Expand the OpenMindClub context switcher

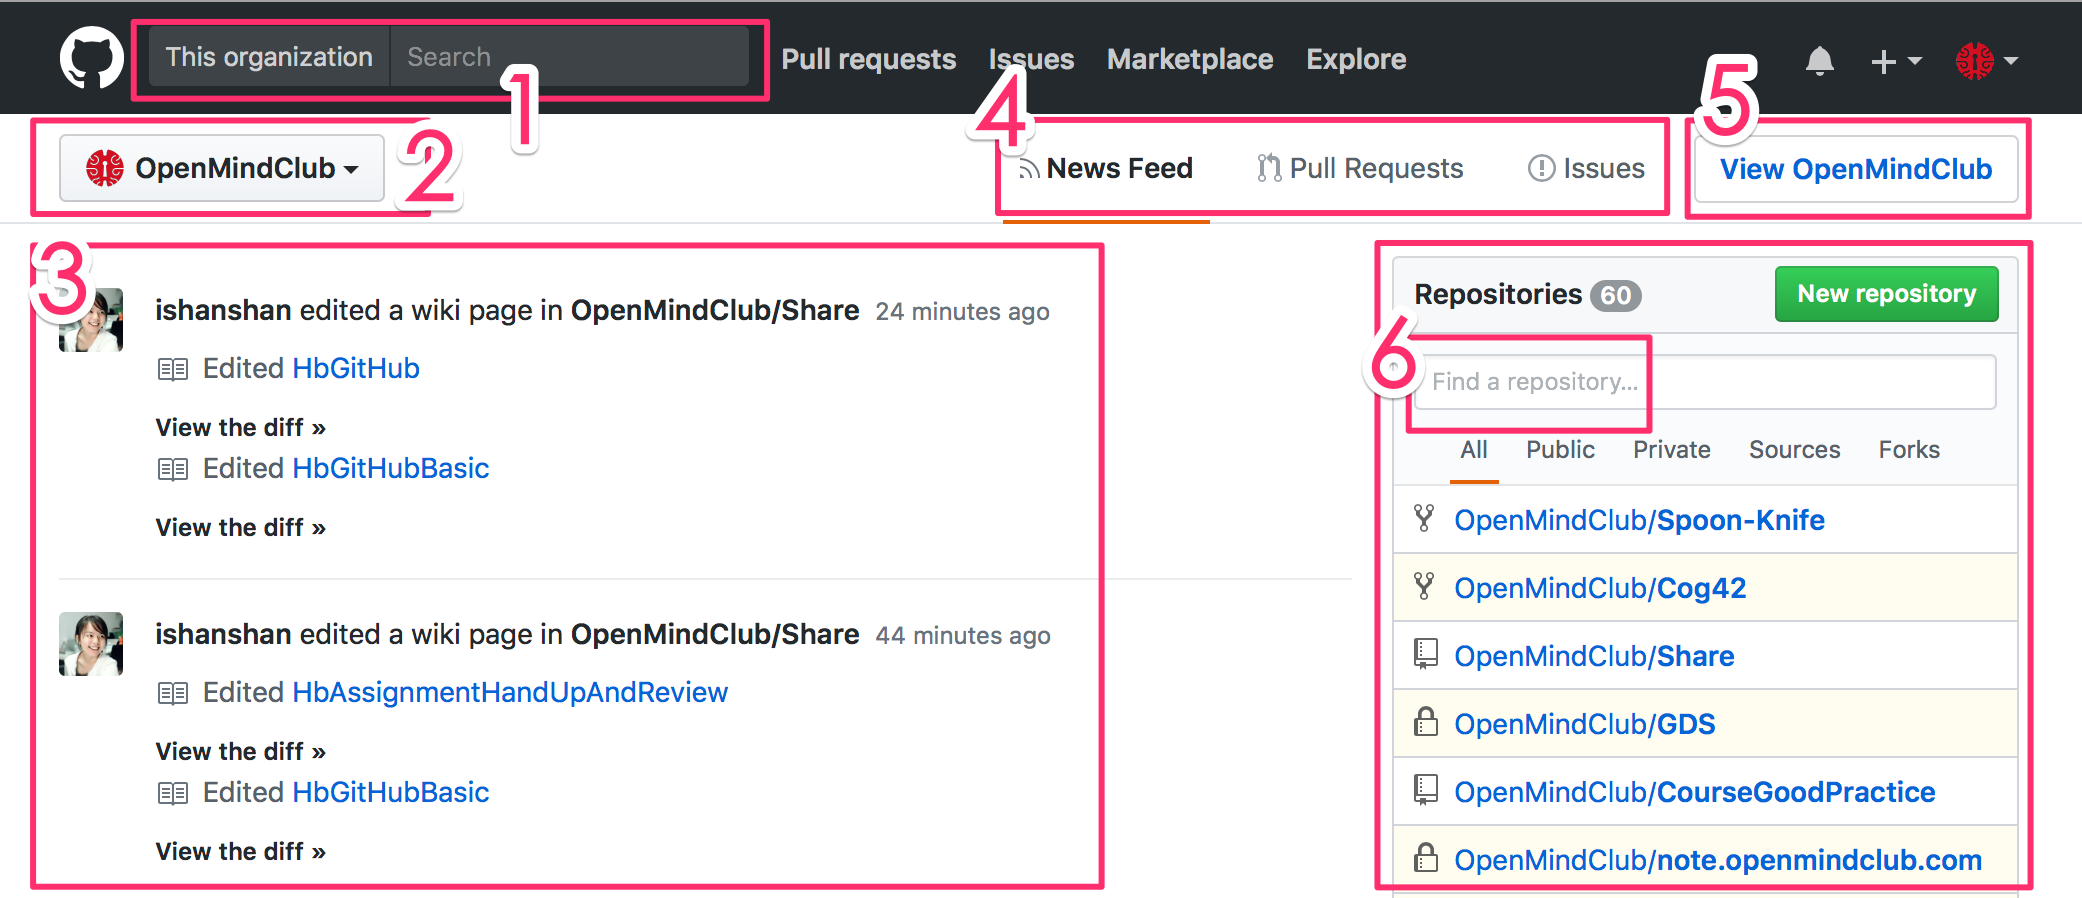[222, 168]
